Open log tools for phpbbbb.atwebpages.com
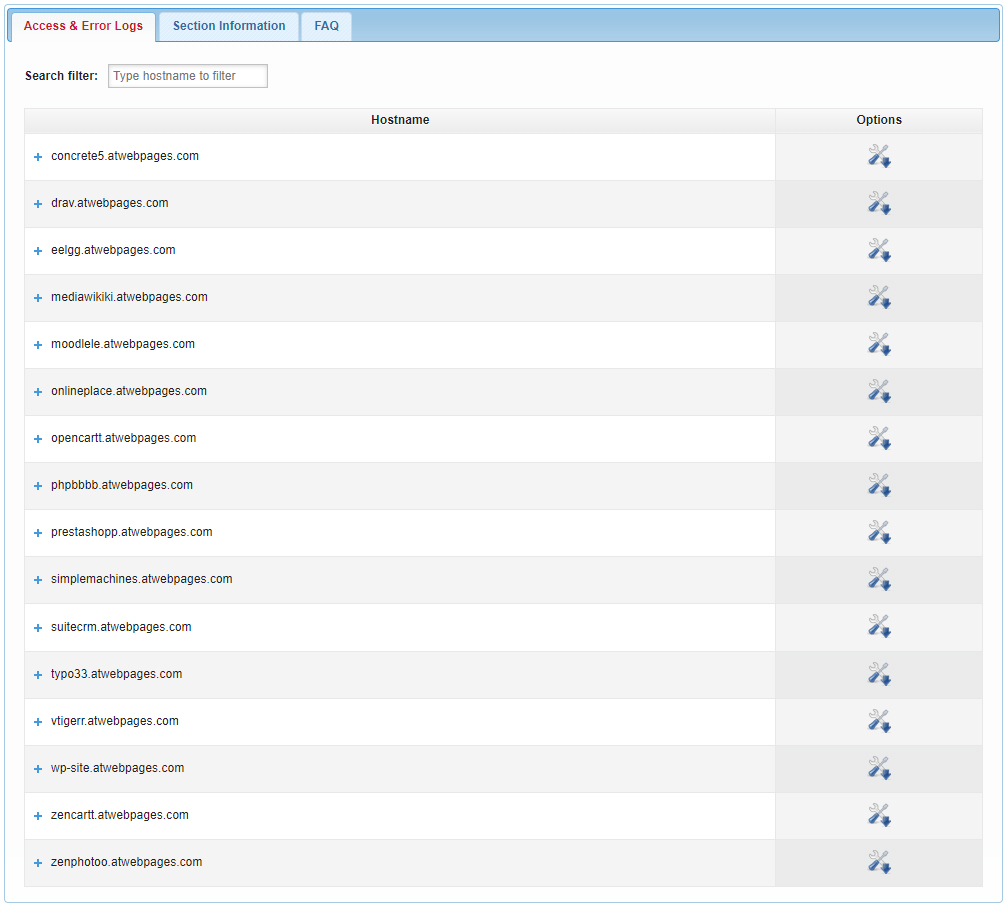Screen dimensions: 1005x909 (x=879, y=485)
